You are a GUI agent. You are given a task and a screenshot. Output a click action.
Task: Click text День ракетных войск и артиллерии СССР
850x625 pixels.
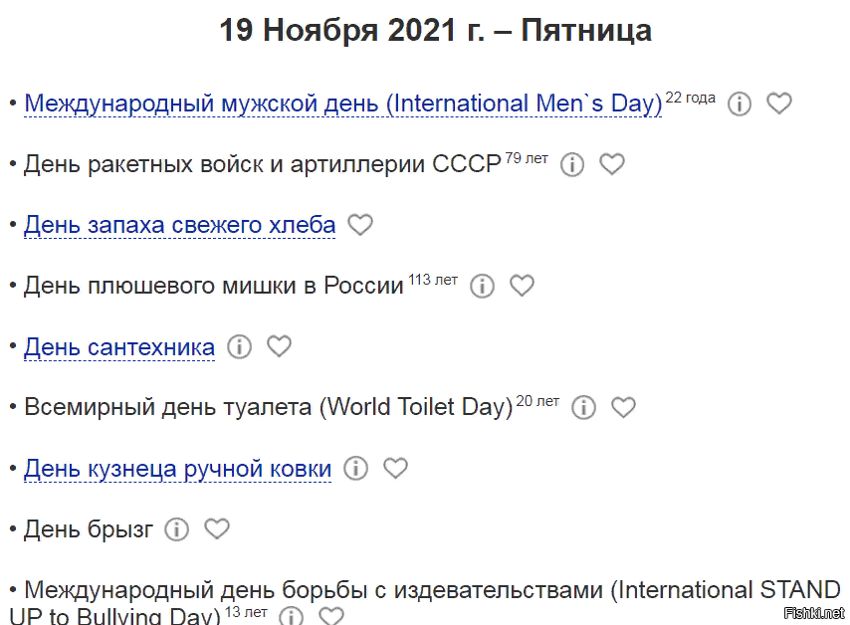tap(262, 164)
